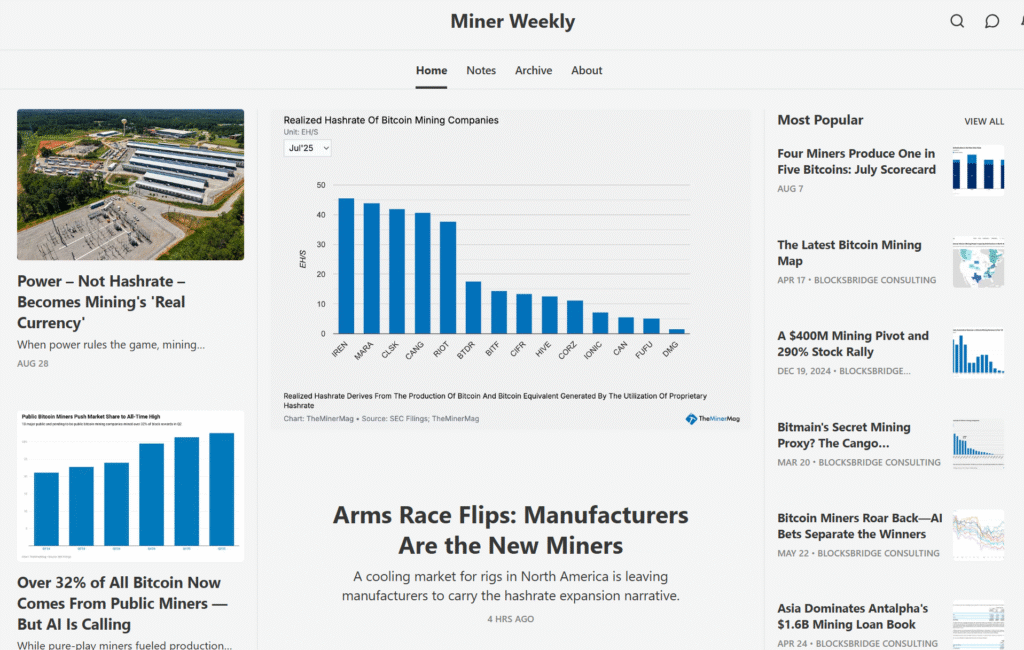Go to TheMinerMag logo in chart footer
The height and width of the screenshot is (650, 1024).
click(x=712, y=419)
